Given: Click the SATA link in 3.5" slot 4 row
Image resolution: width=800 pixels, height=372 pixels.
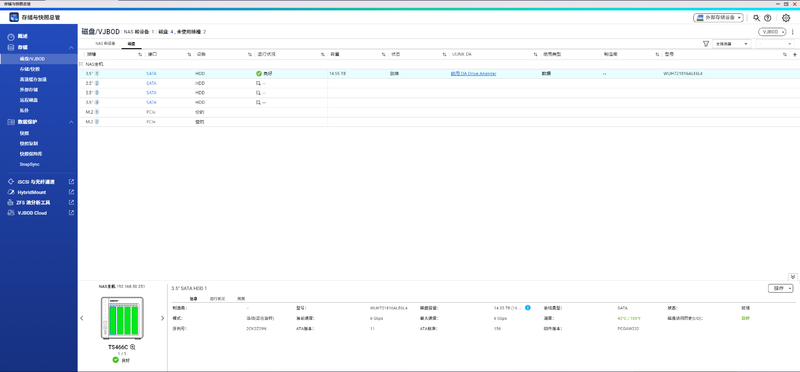Looking at the screenshot, I should click(x=151, y=103).
